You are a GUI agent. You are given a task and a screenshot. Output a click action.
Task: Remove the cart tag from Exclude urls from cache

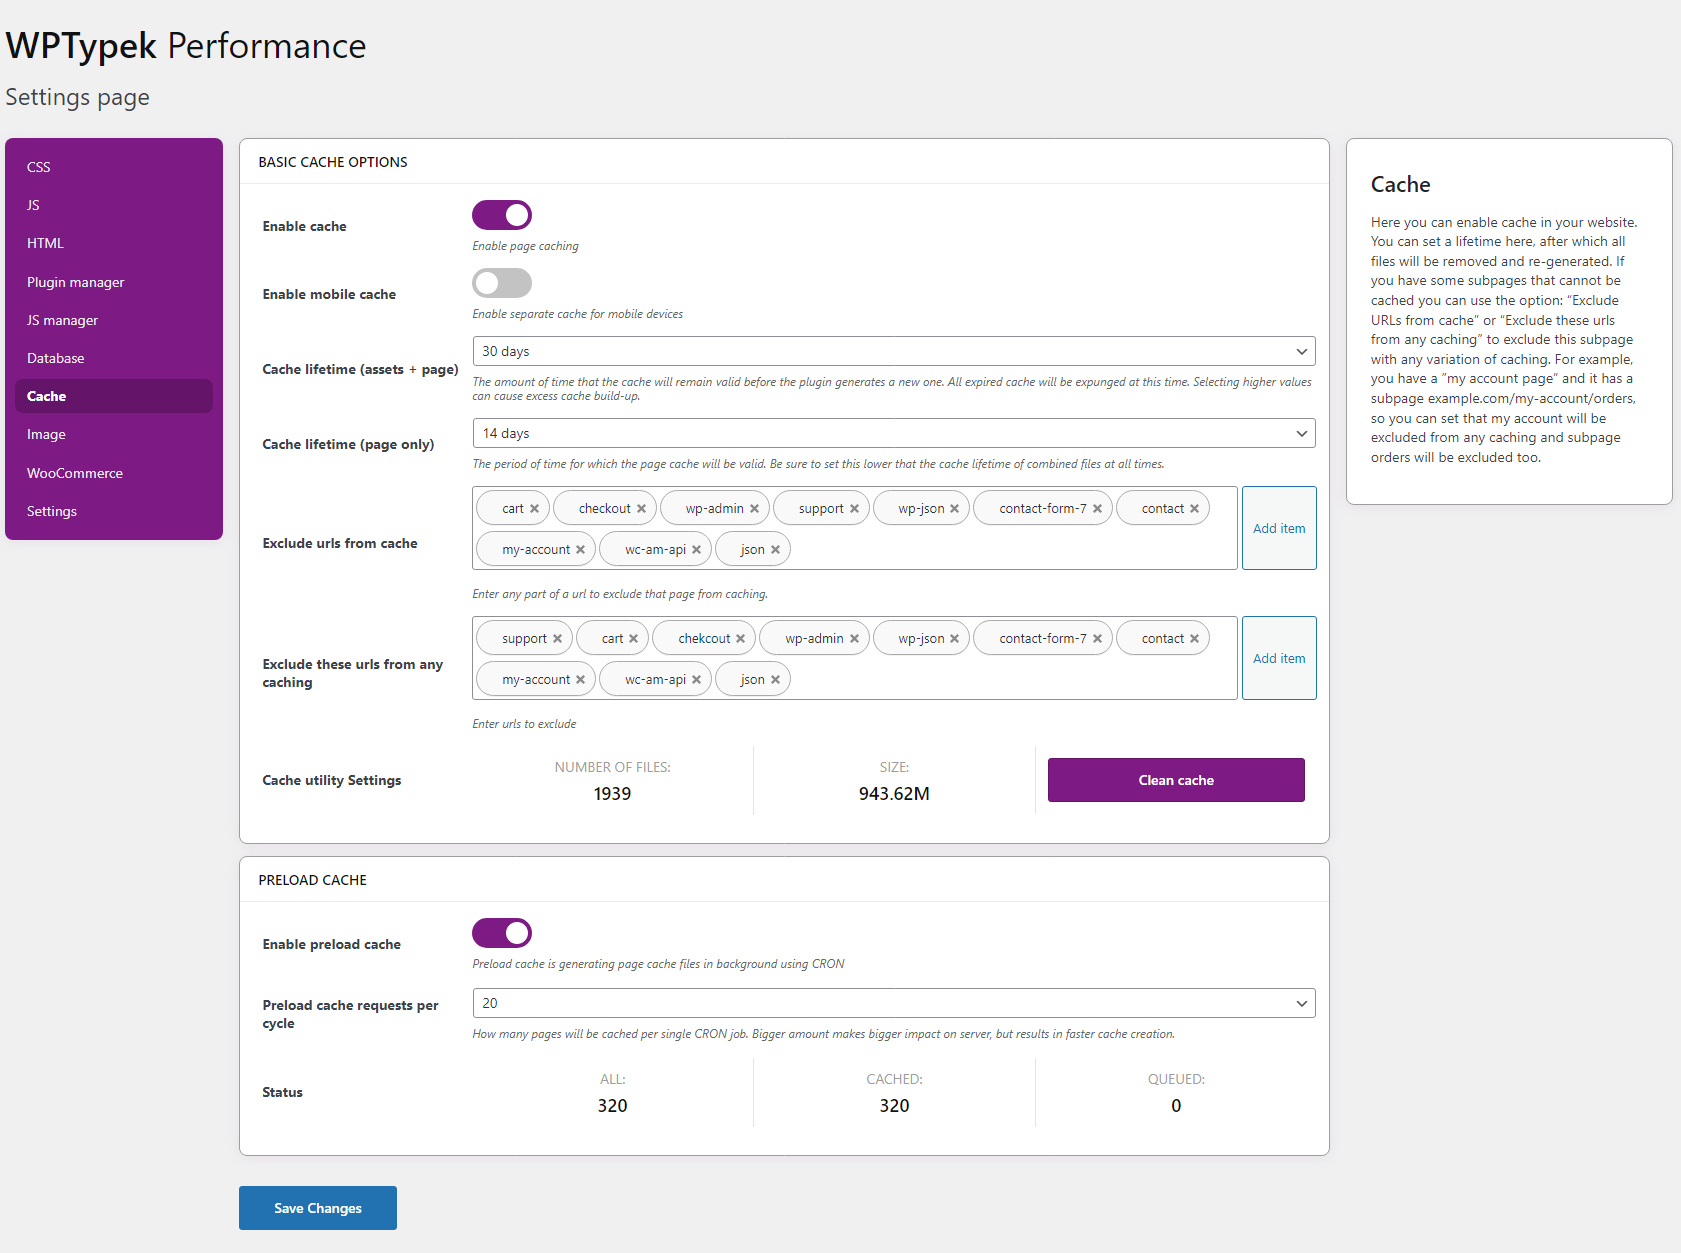click(534, 509)
